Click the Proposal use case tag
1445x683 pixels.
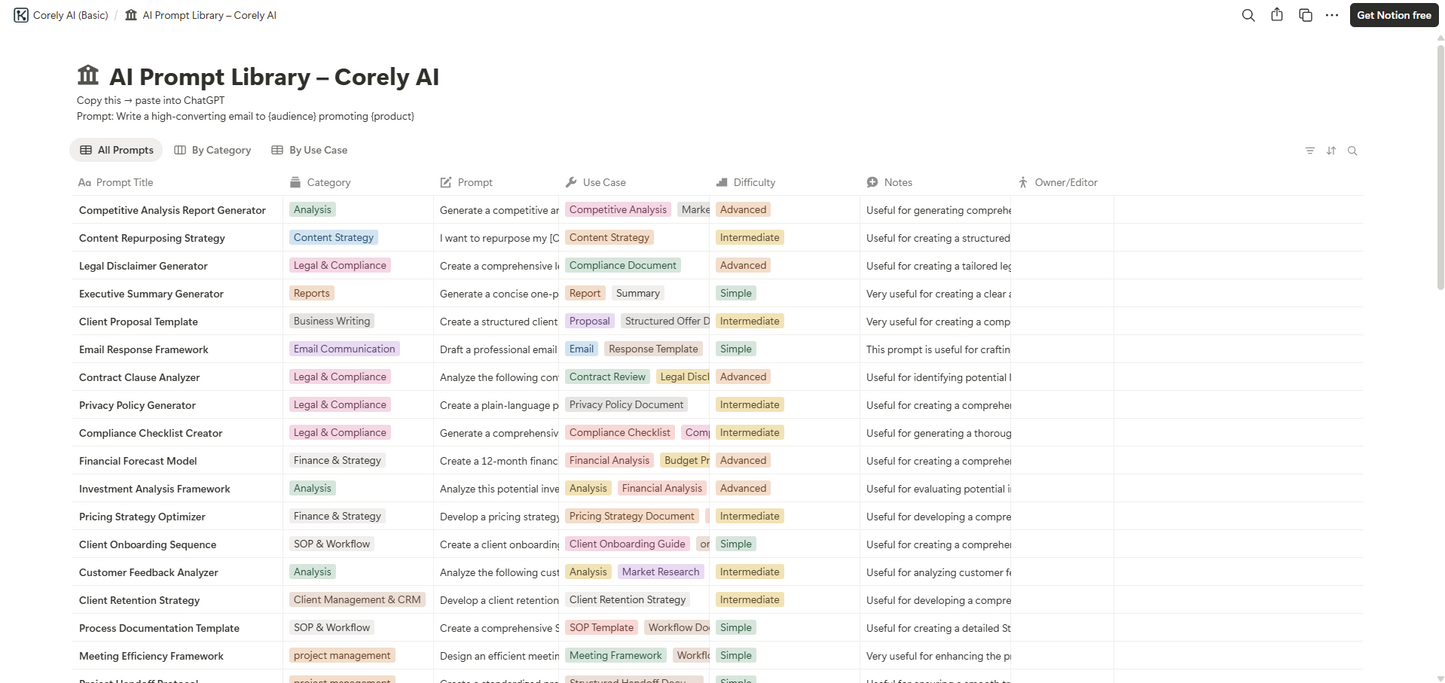(589, 321)
